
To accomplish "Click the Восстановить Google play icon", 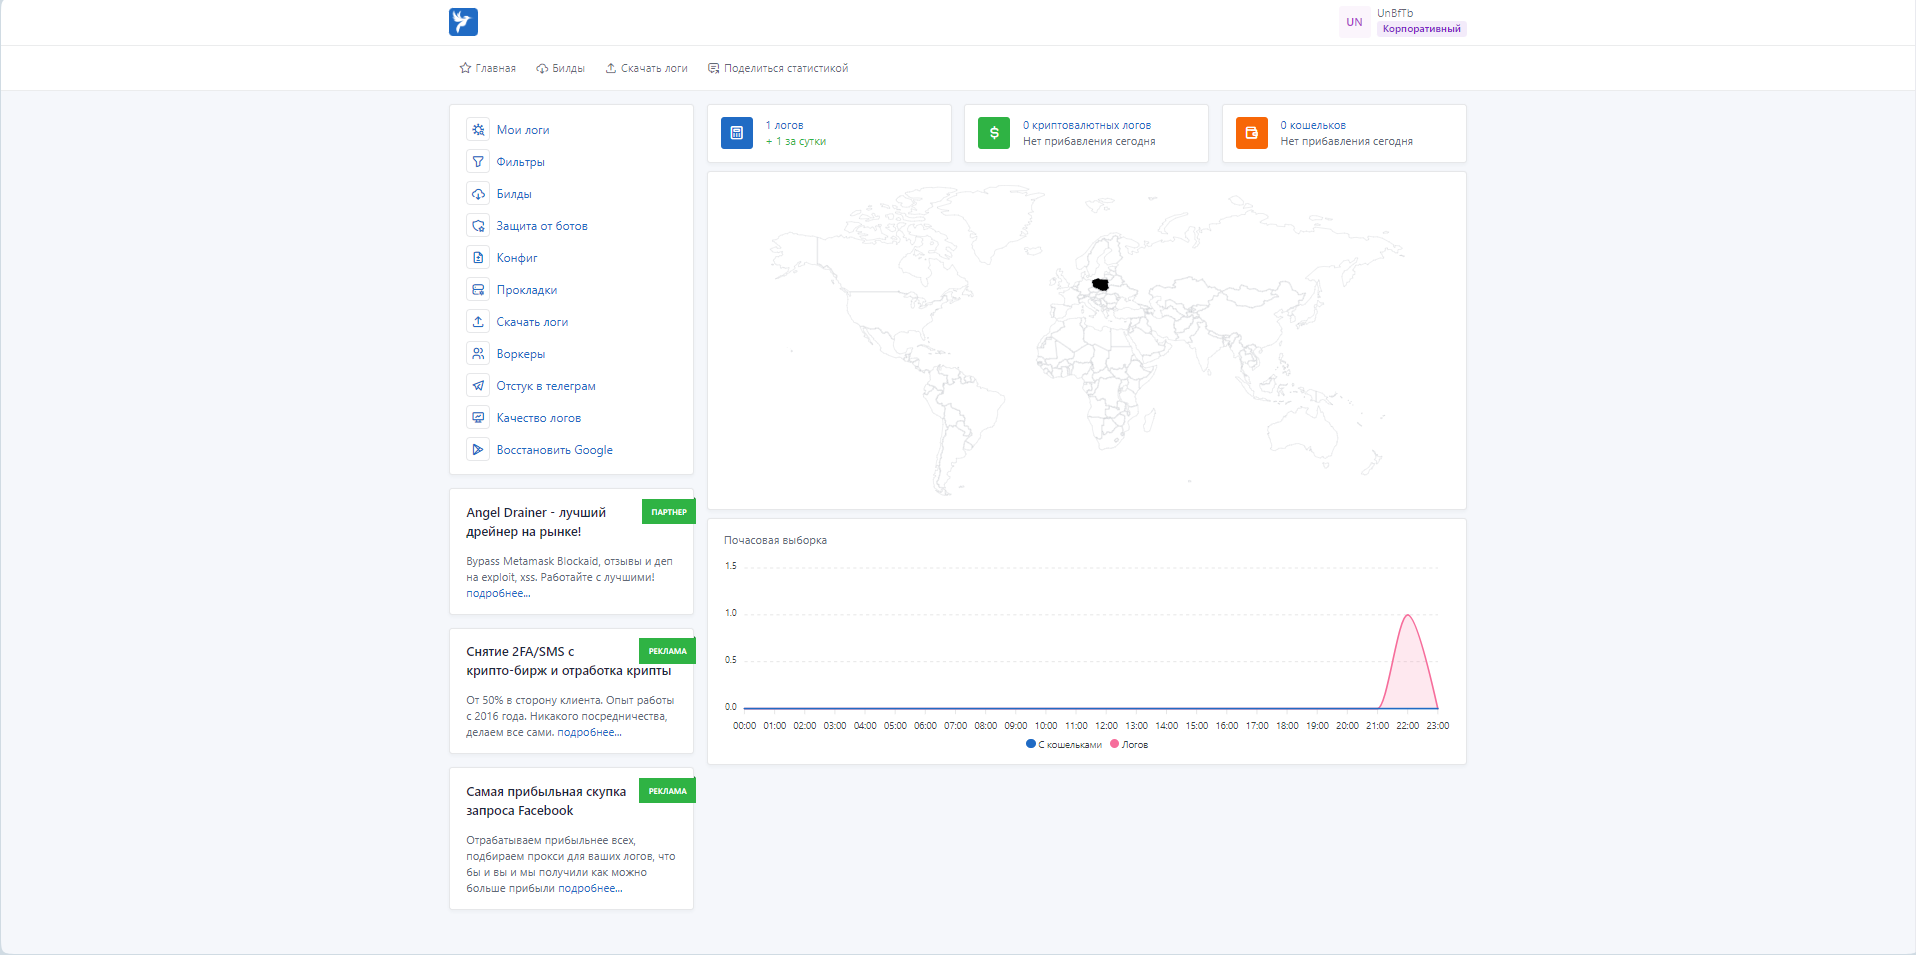I will (x=478, y=450).
